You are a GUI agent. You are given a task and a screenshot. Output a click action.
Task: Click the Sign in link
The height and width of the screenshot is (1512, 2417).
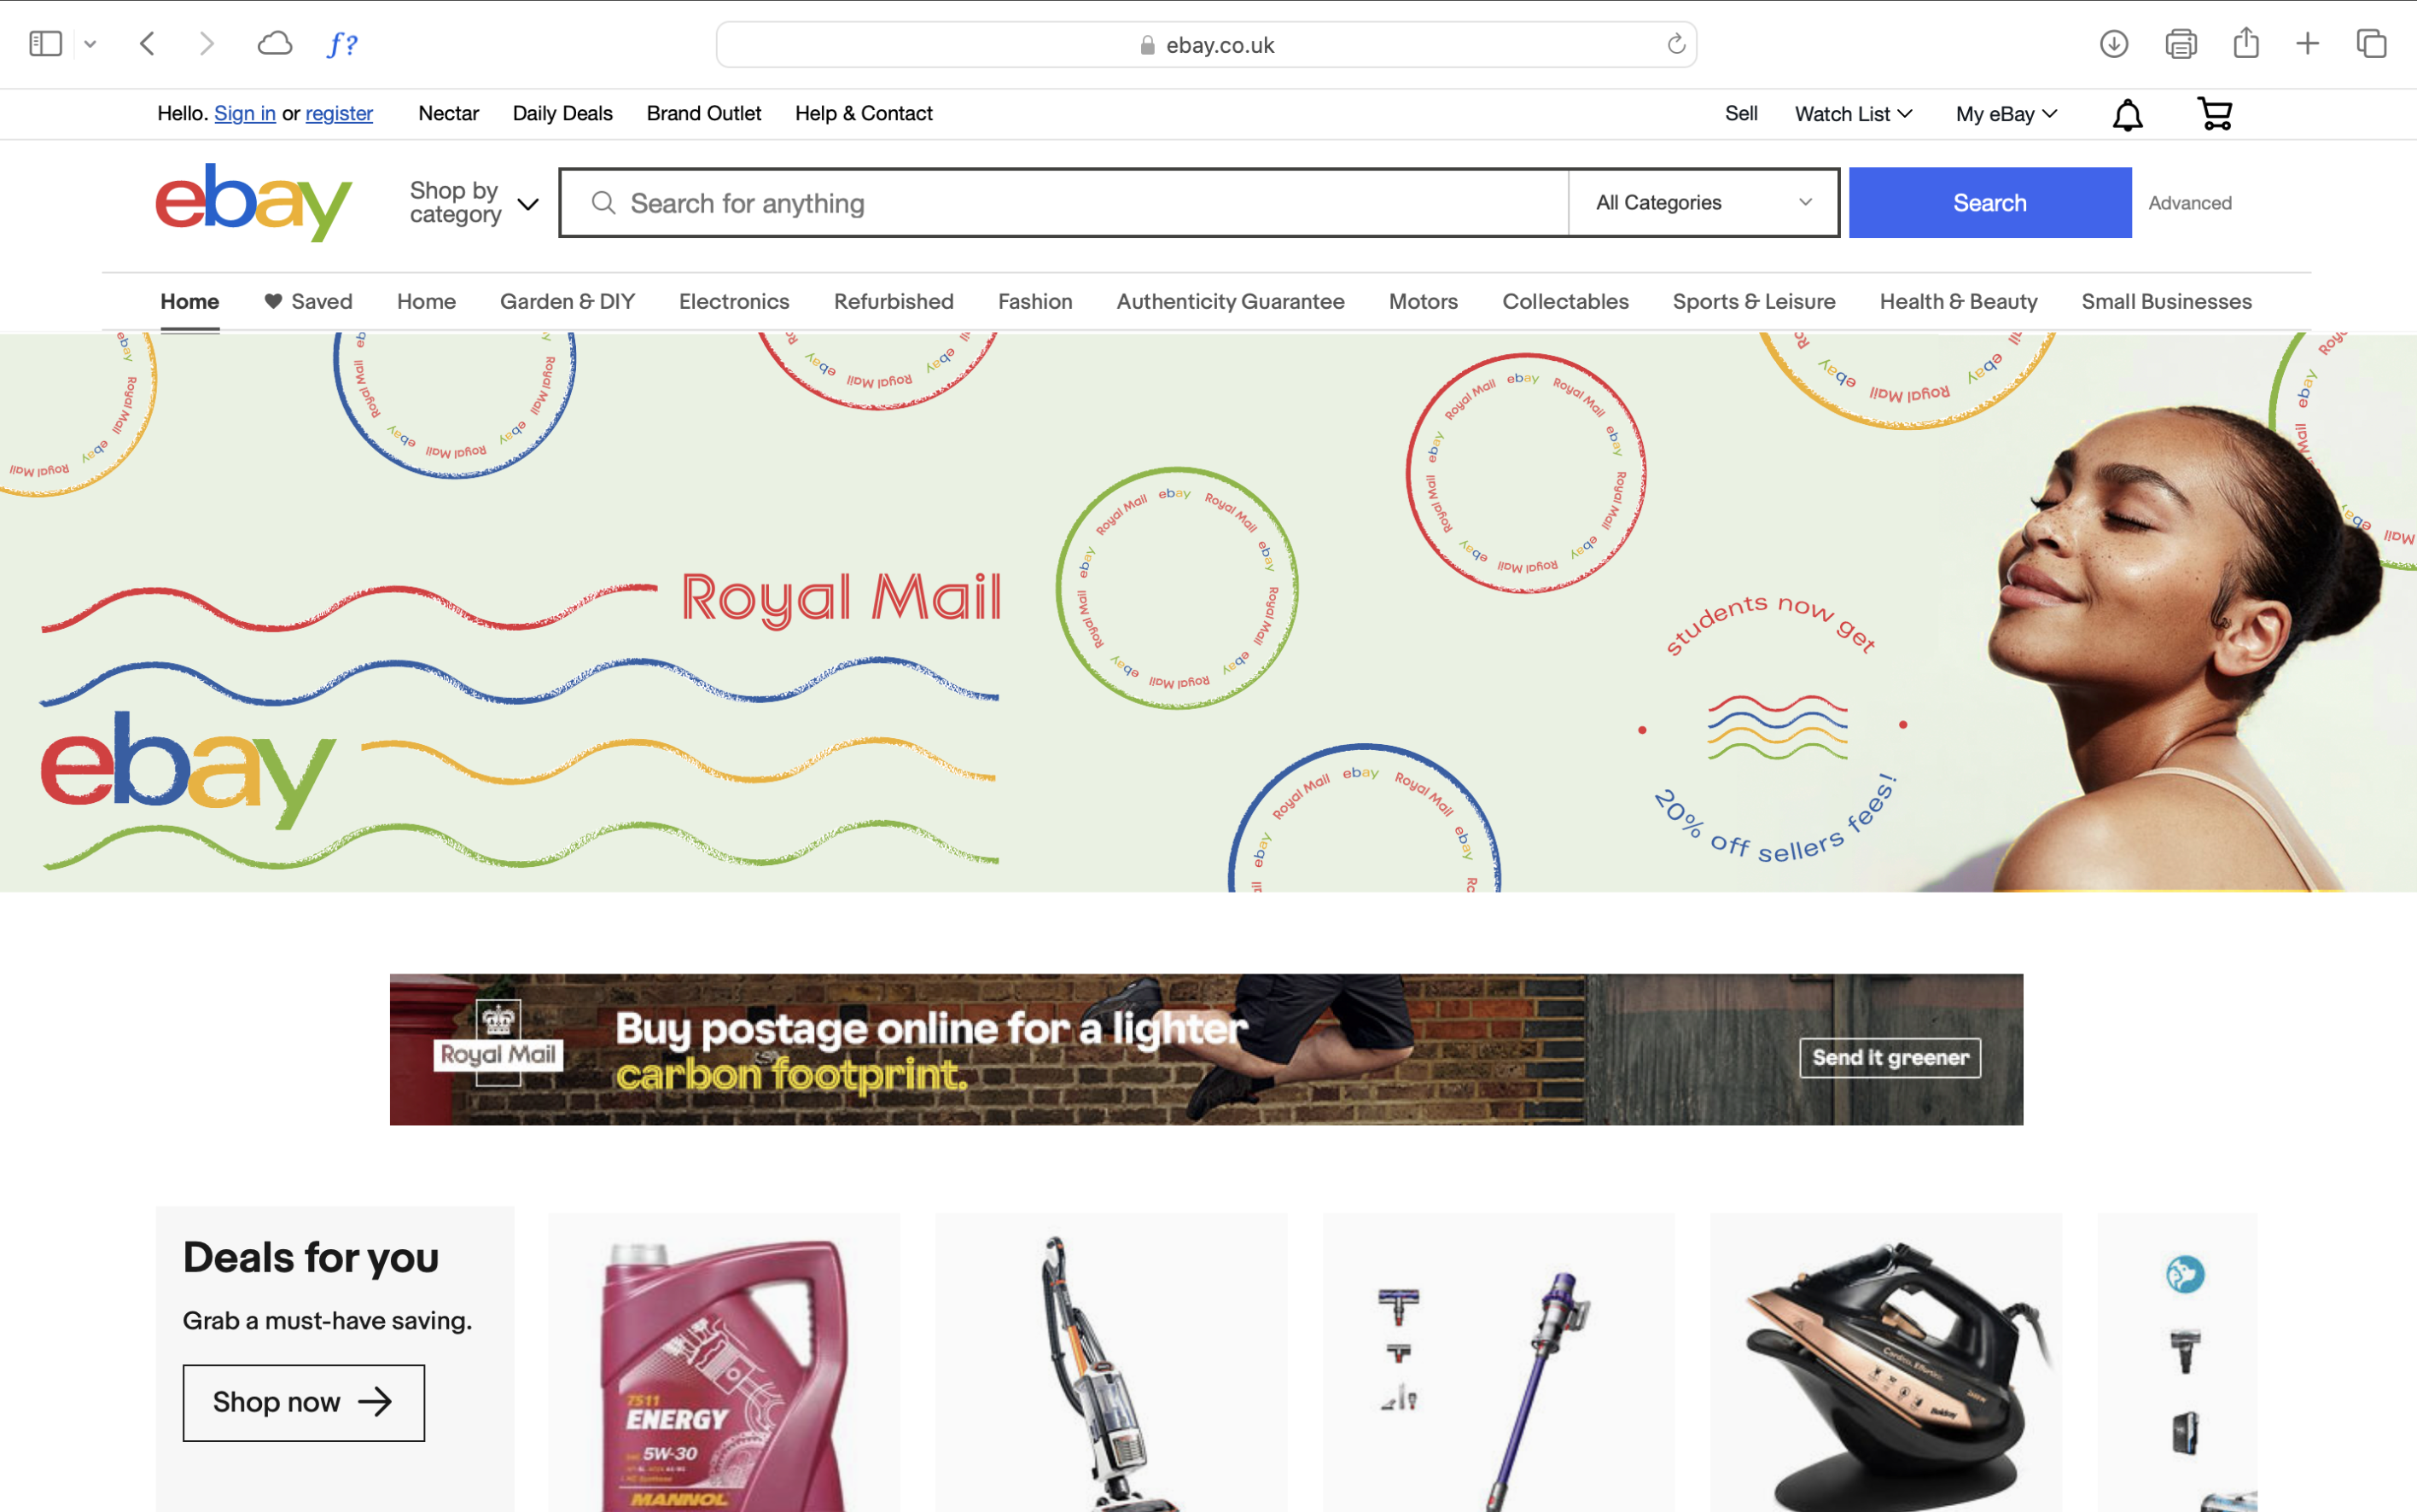[245, 114]
